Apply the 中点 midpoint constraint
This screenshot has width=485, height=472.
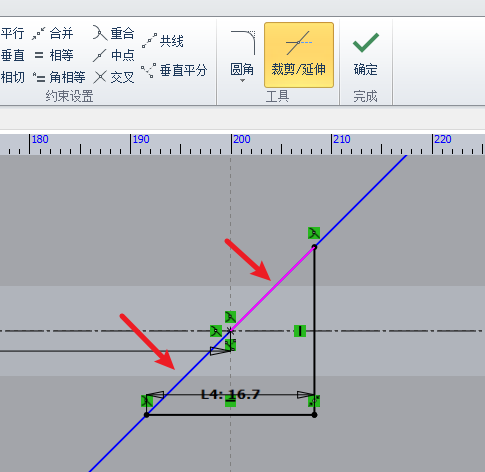(113, 55)
